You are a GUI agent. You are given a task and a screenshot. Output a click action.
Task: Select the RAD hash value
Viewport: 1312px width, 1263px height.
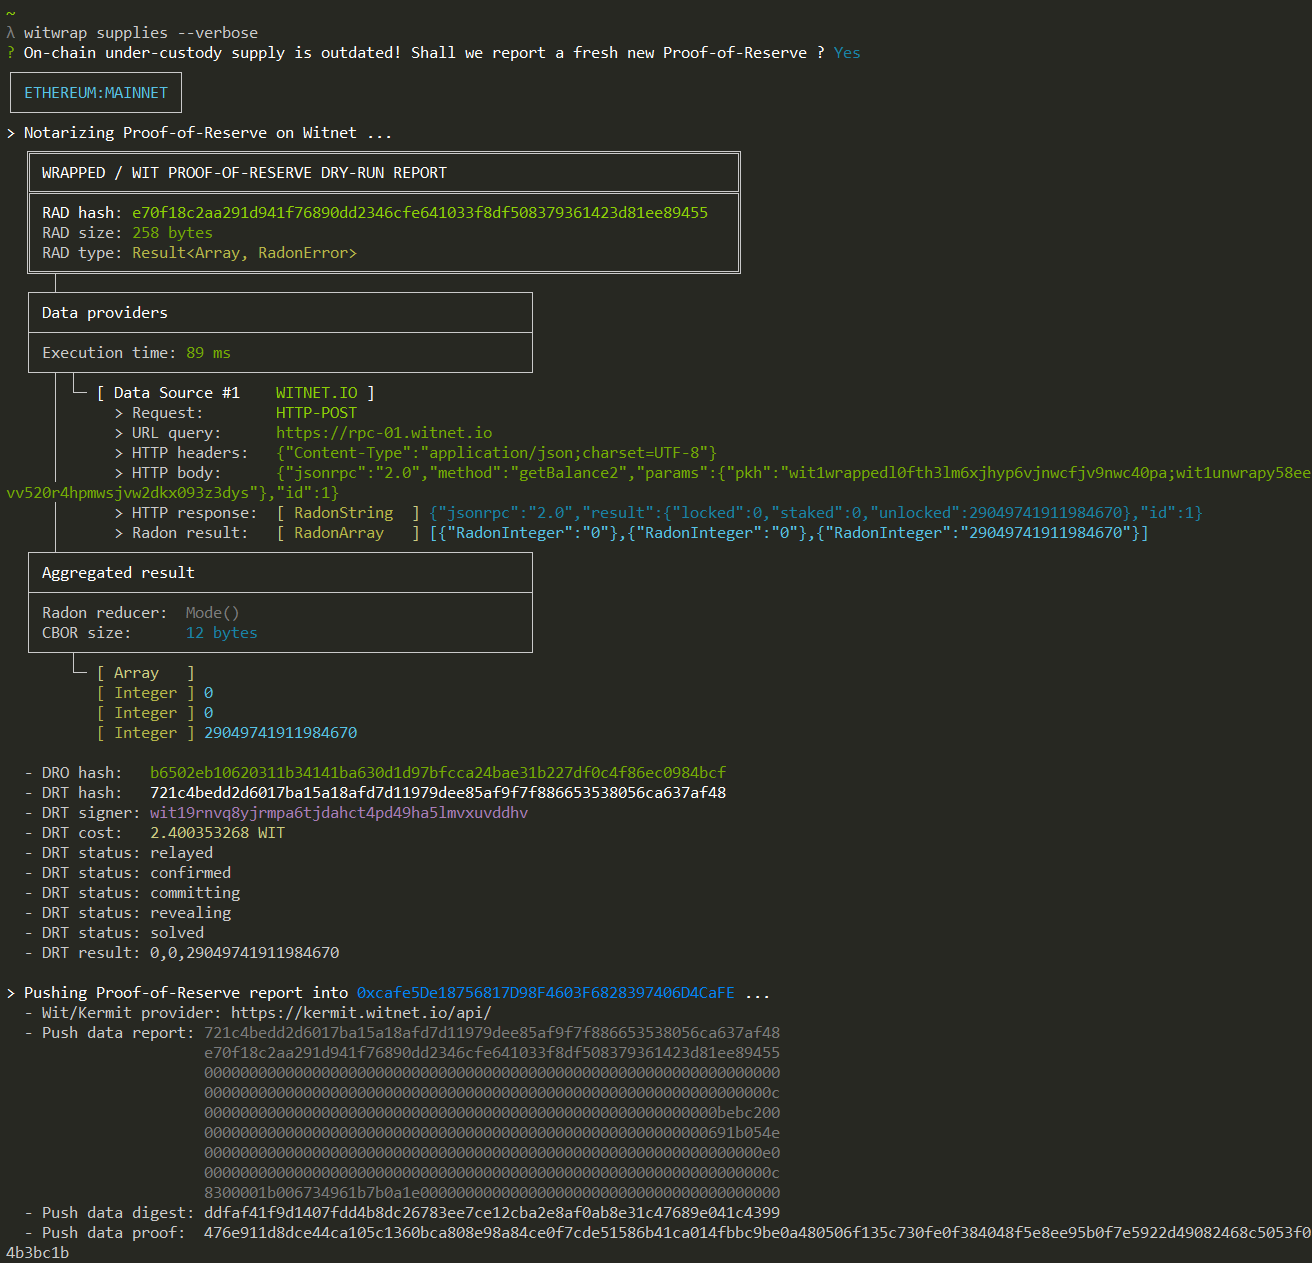(419, 213)
